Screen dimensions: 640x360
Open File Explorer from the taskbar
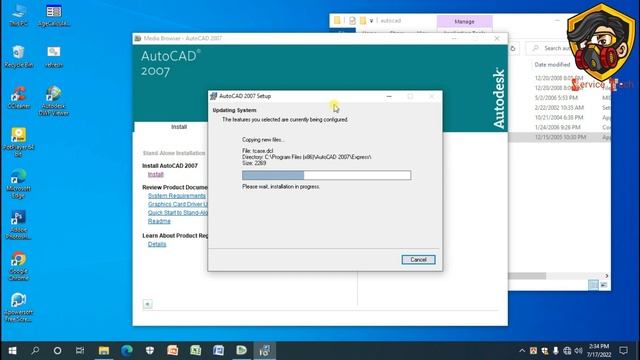click(x=104, y=351)
